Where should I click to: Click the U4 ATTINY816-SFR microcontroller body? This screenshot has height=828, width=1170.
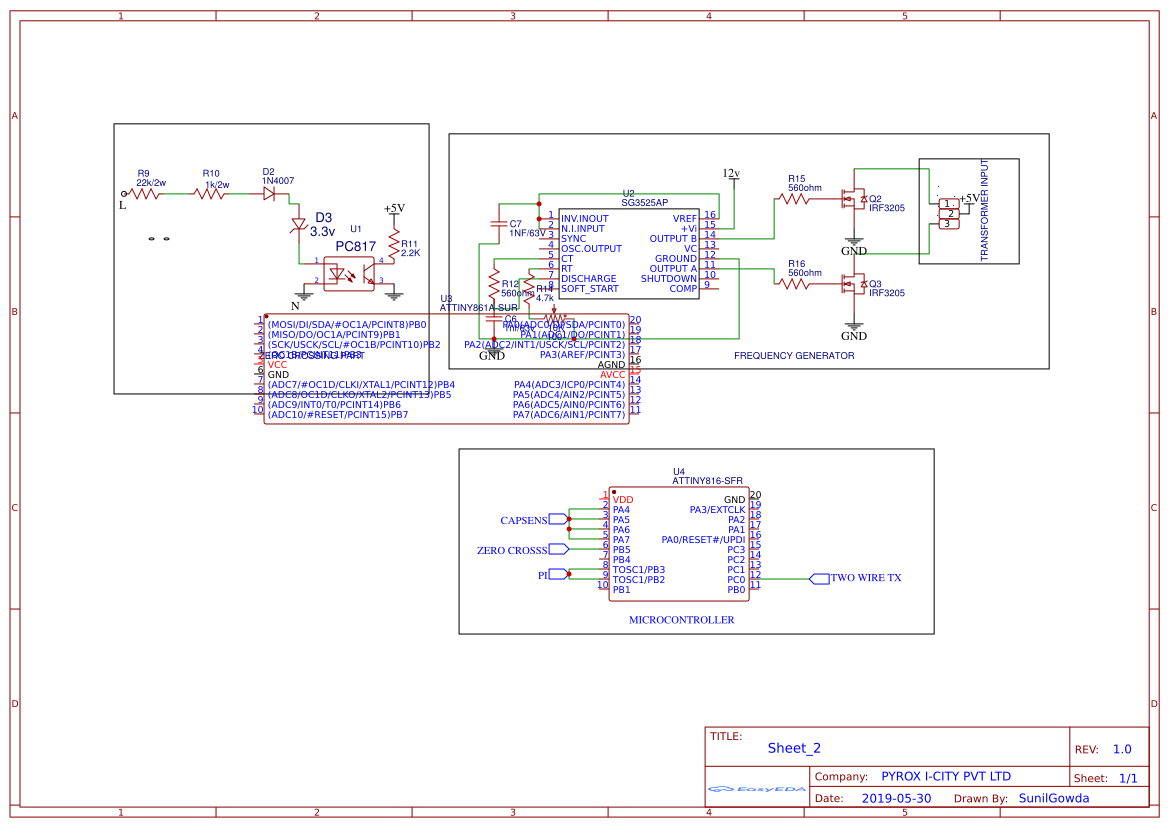click(x=677, y=543)
